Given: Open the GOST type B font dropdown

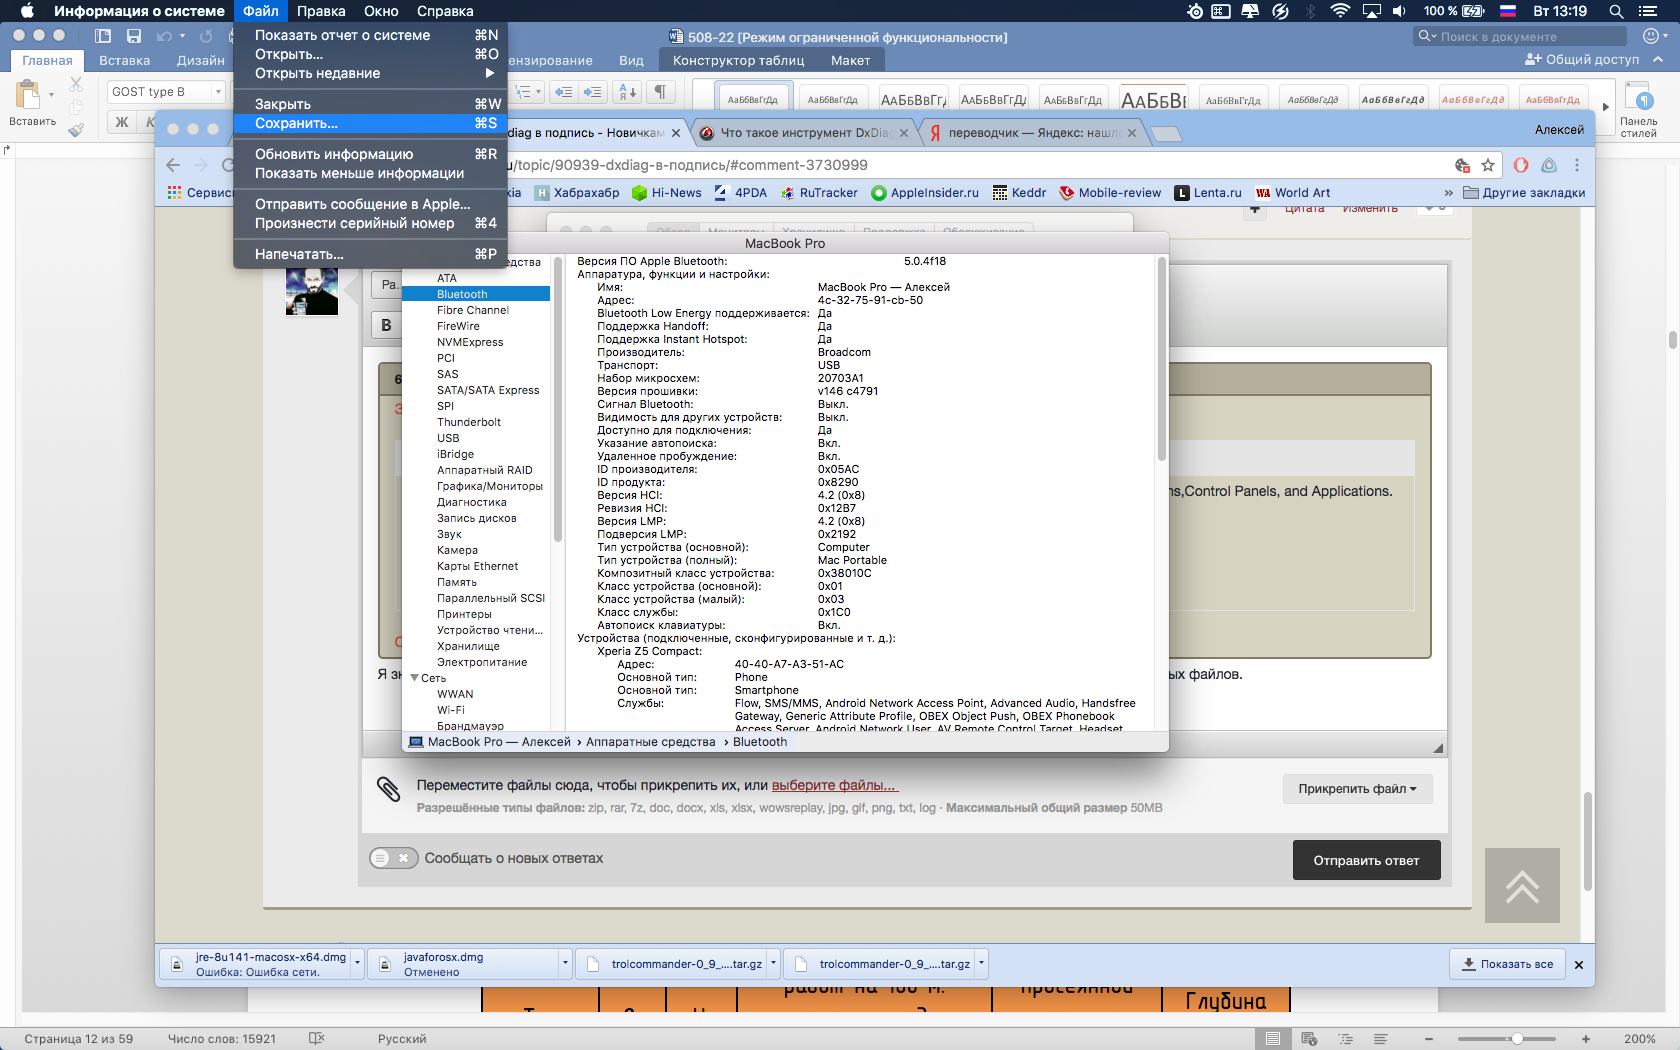Looking at the screenshot, I should (218, 92).
